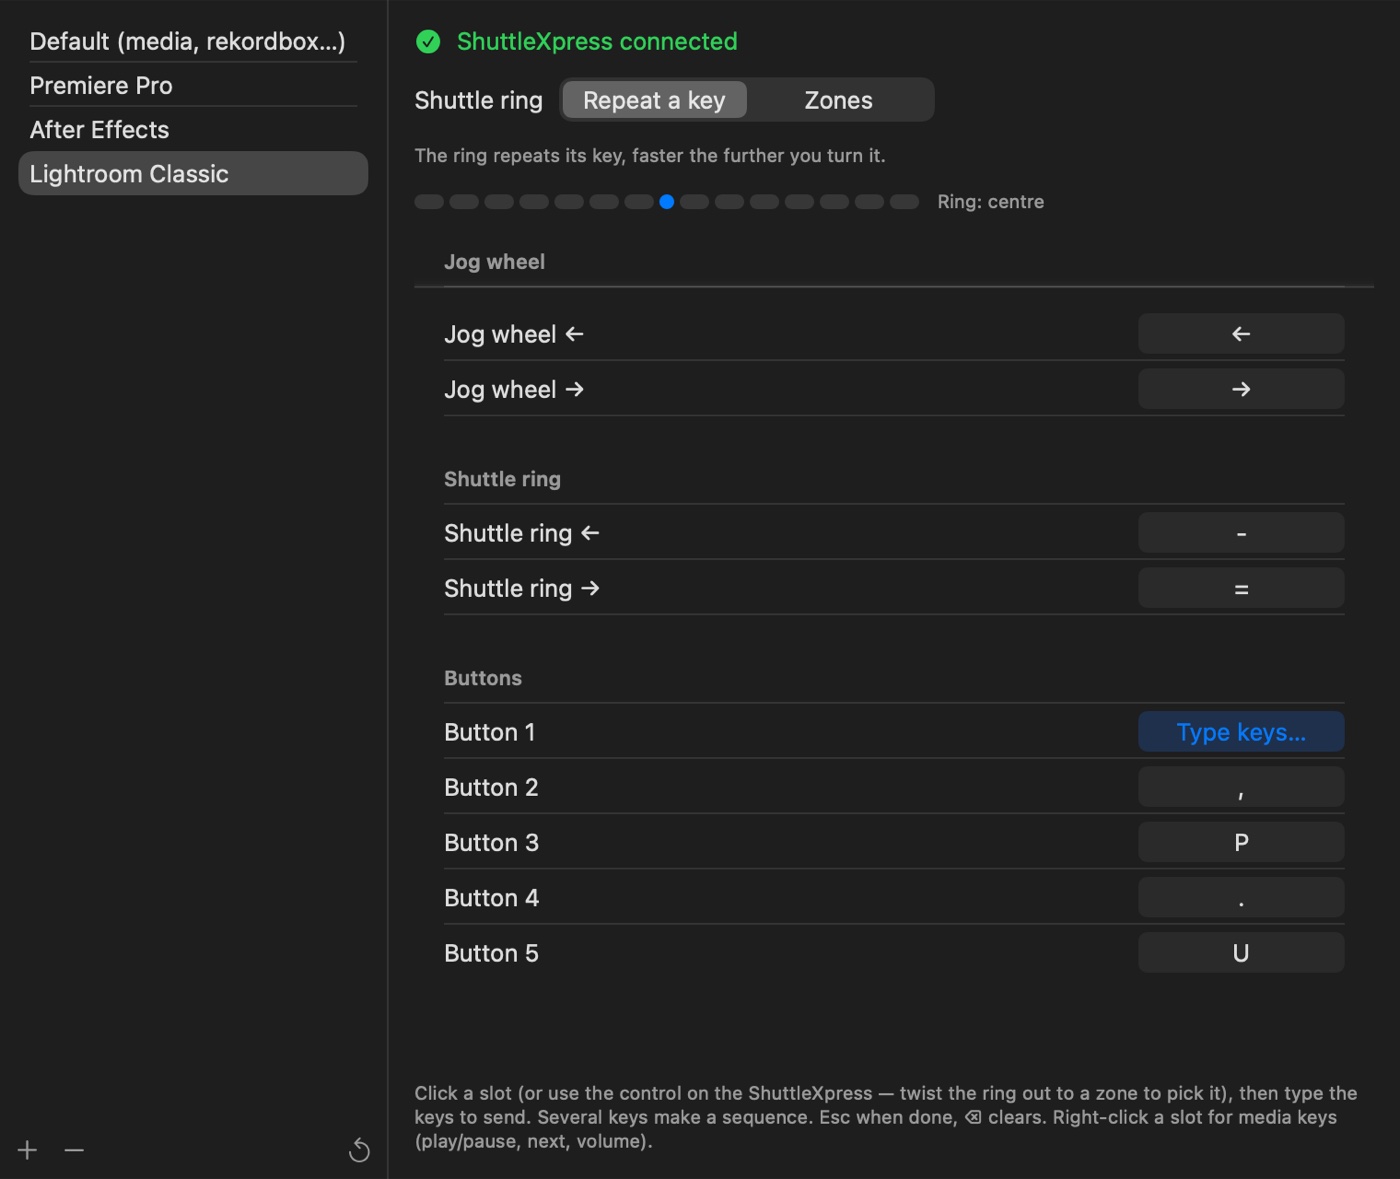The width and height of the screenshot is (1400, 1179).
Task: Click the ring repeats its key description
Action: pos(650,156)
